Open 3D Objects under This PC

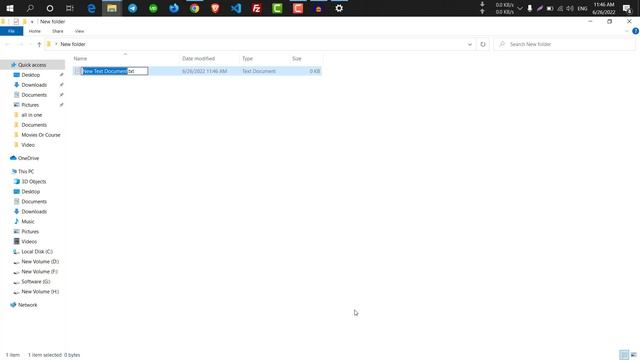point(33,182)
